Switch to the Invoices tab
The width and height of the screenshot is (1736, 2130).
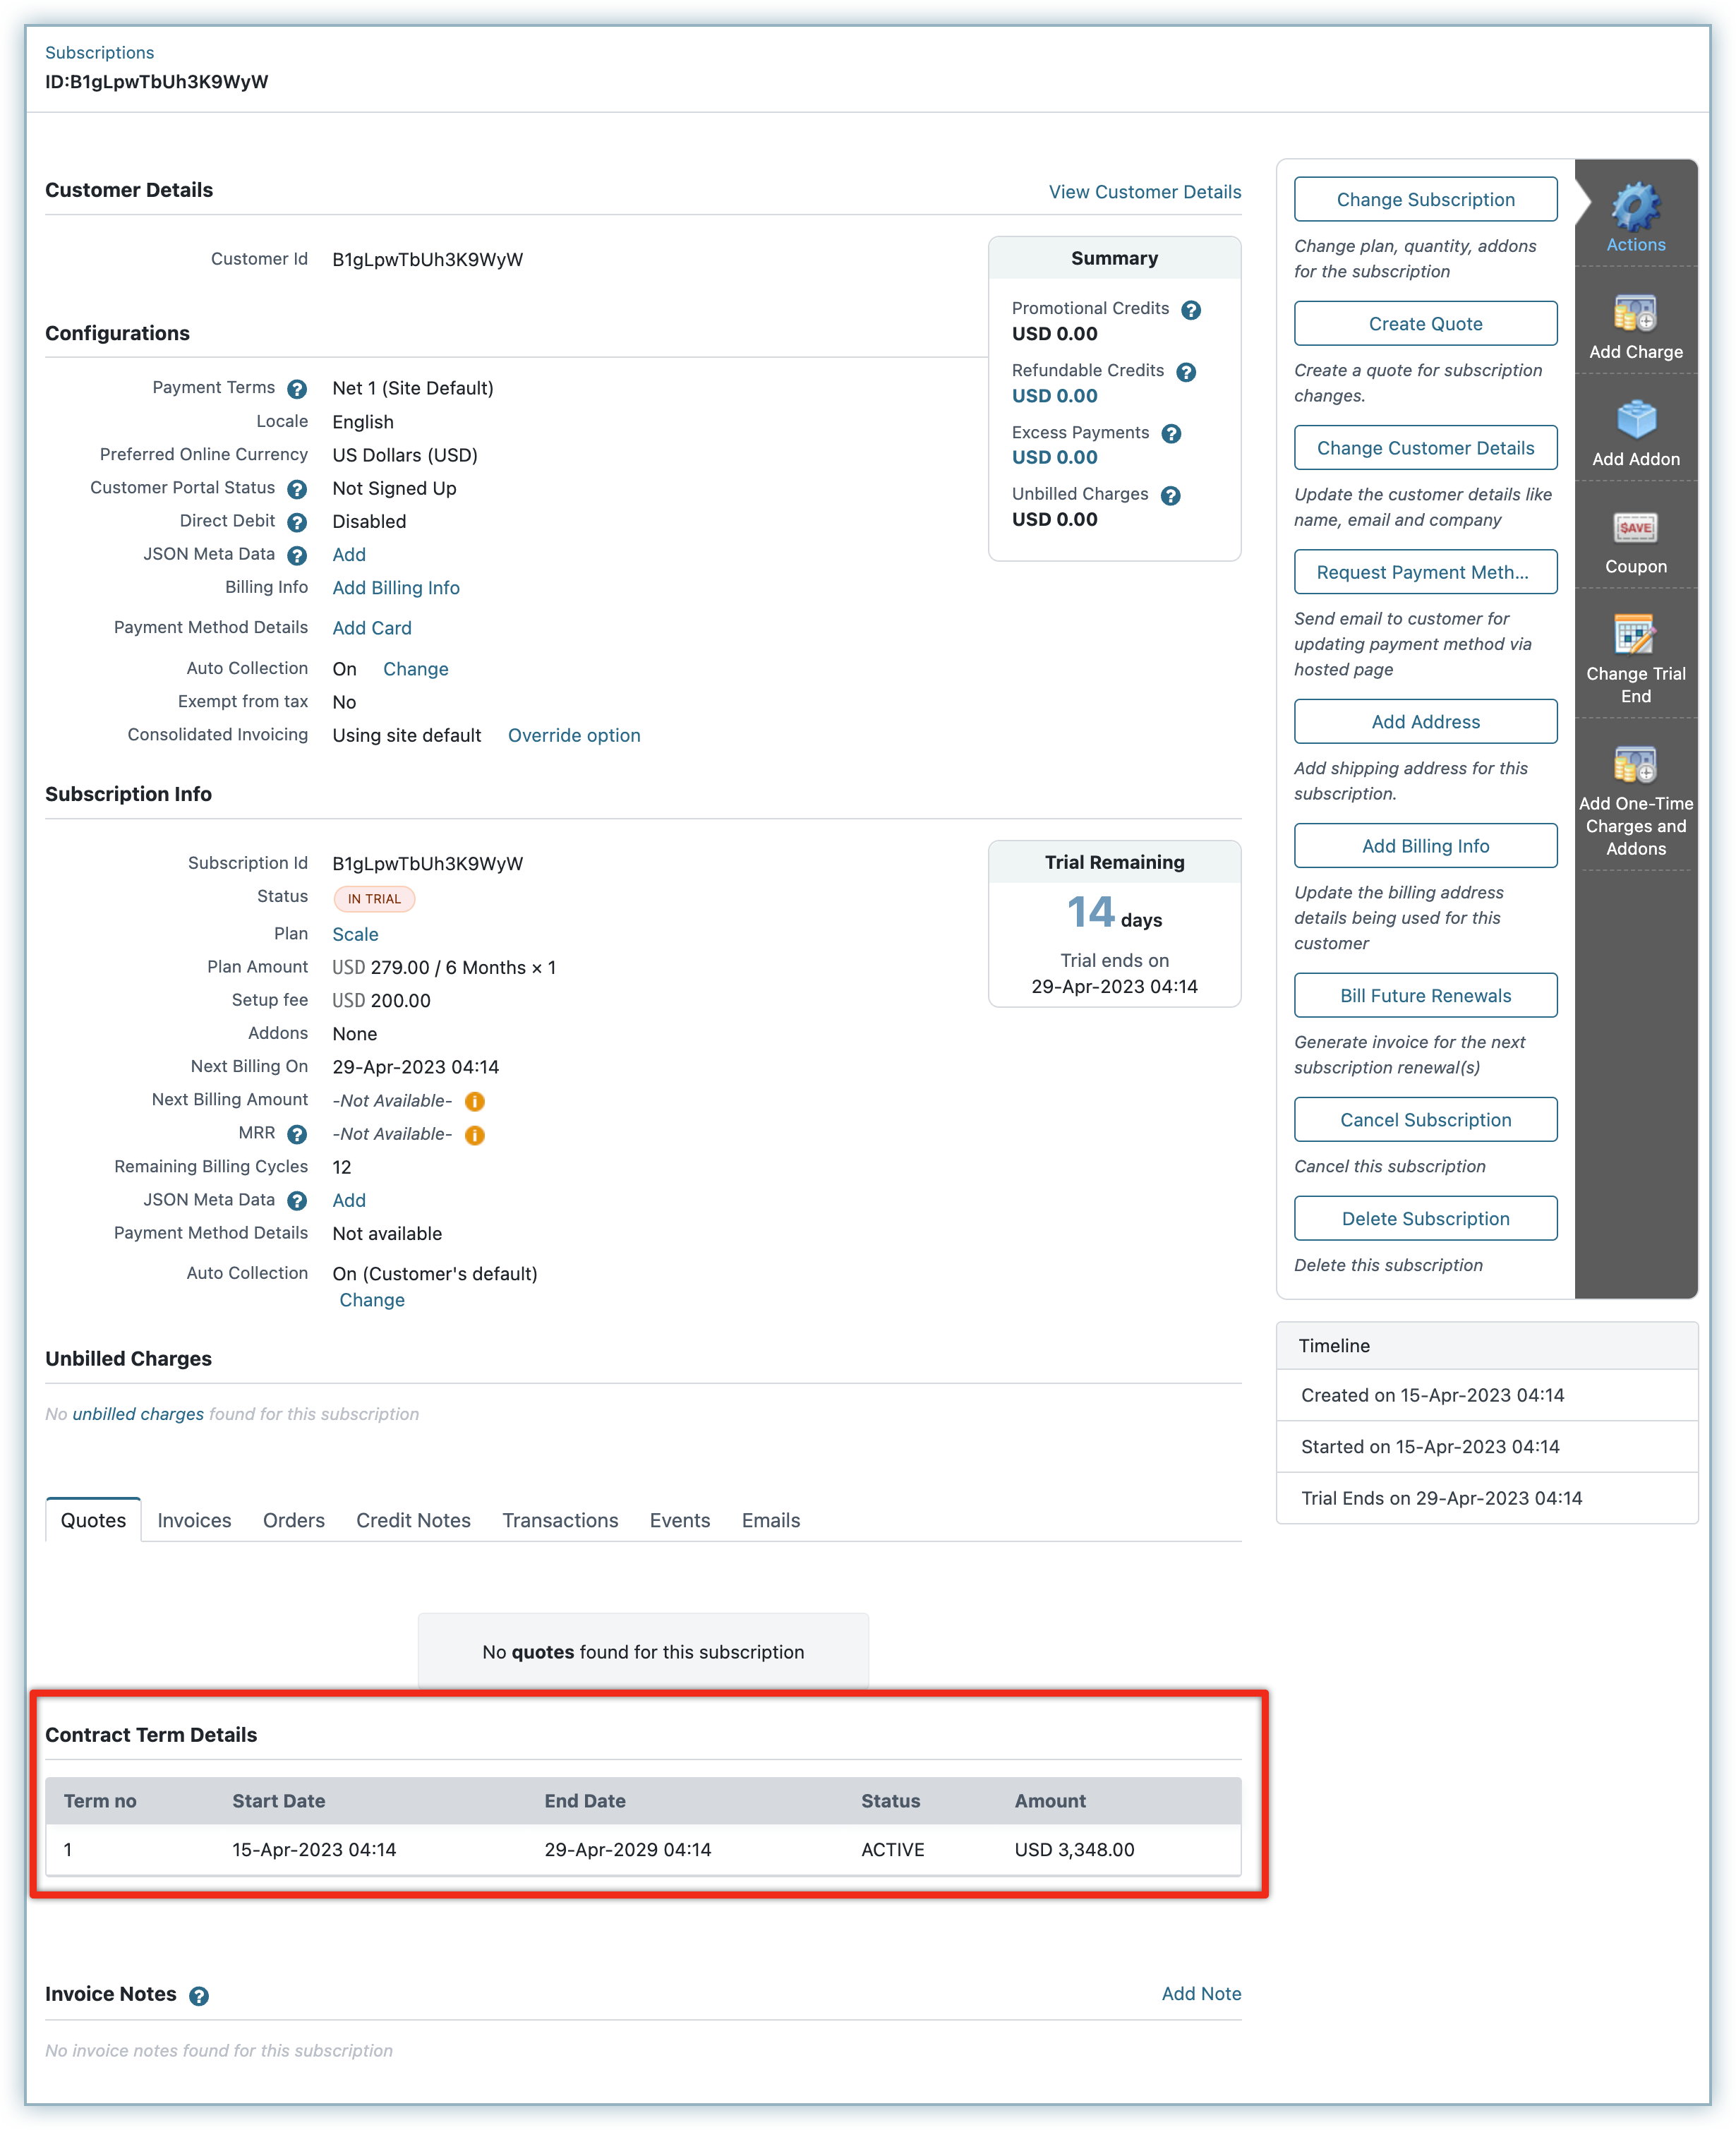pyautogui.click(x=194, y=1520)
